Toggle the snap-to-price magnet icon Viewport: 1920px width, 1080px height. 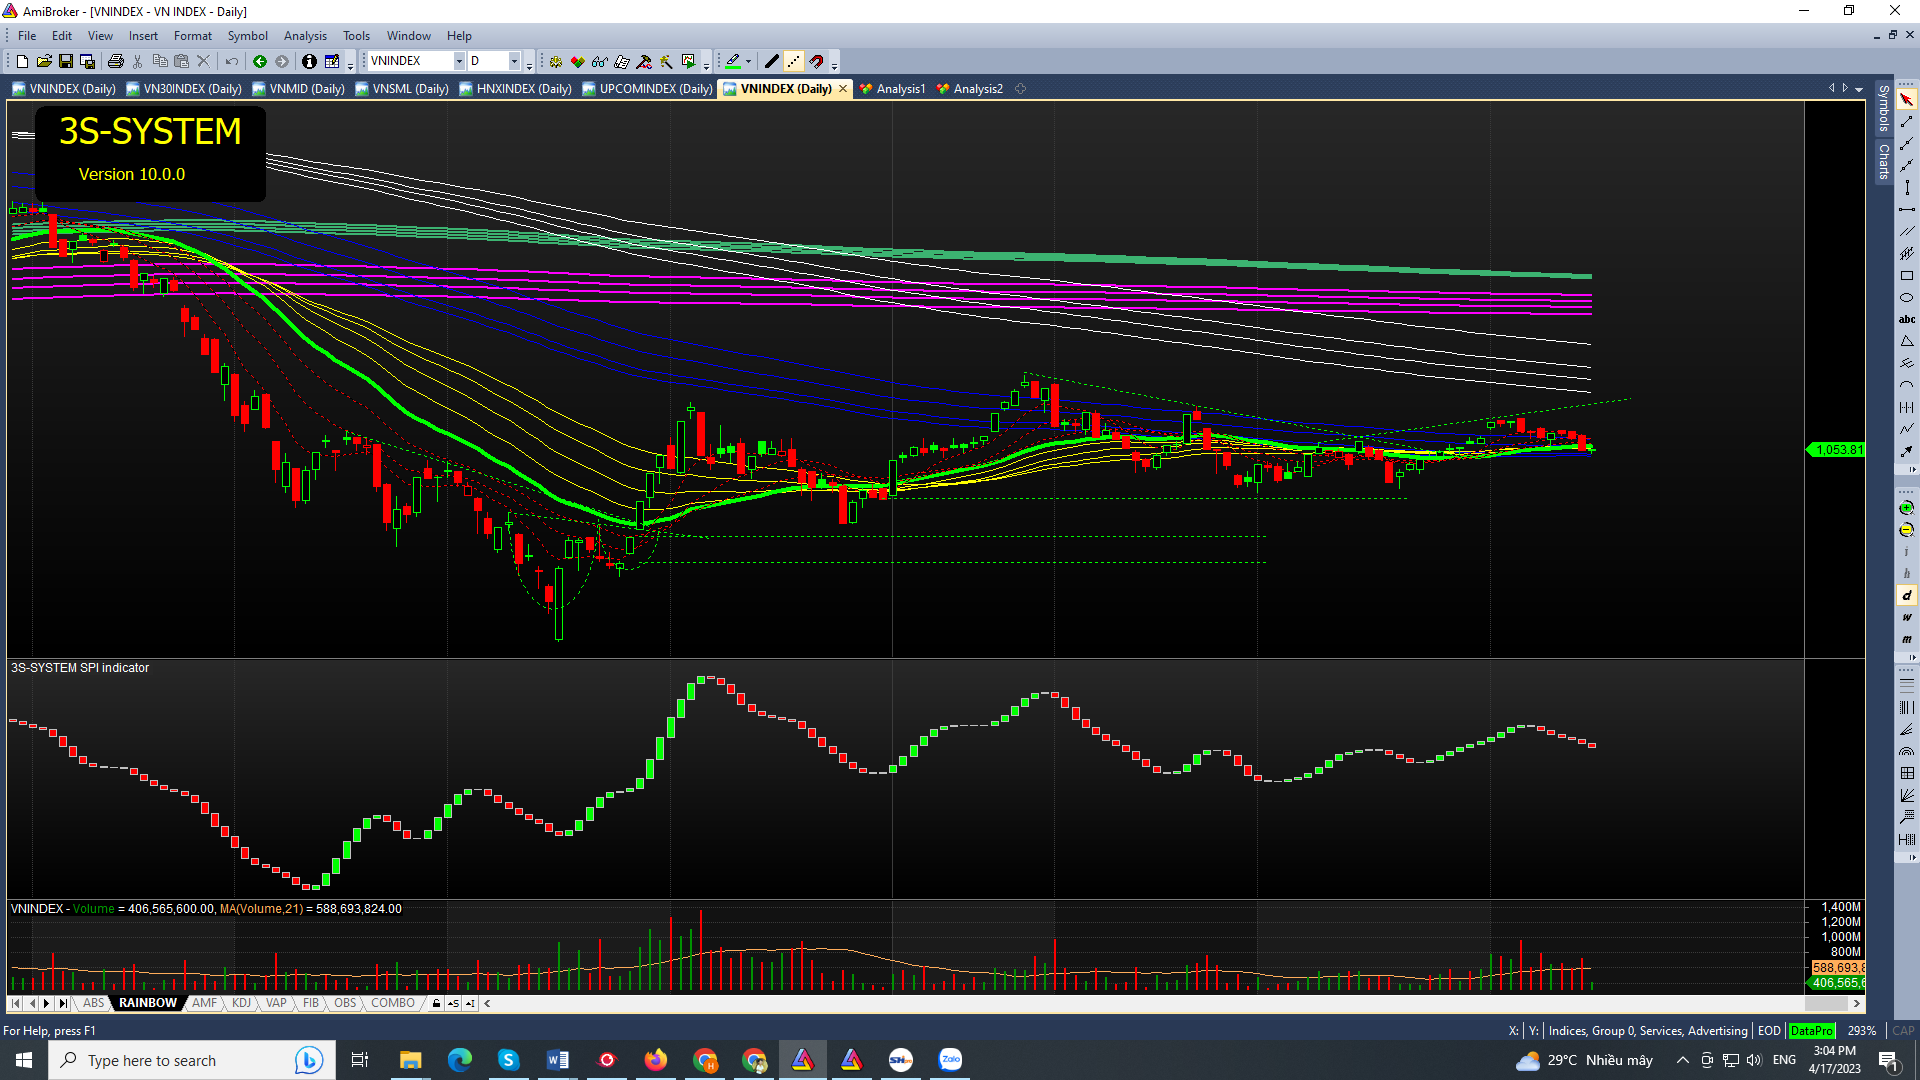point(816,62)
